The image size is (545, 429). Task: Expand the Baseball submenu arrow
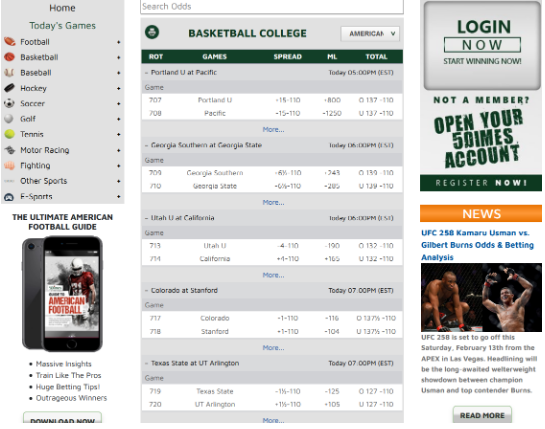tap(119, 73)
